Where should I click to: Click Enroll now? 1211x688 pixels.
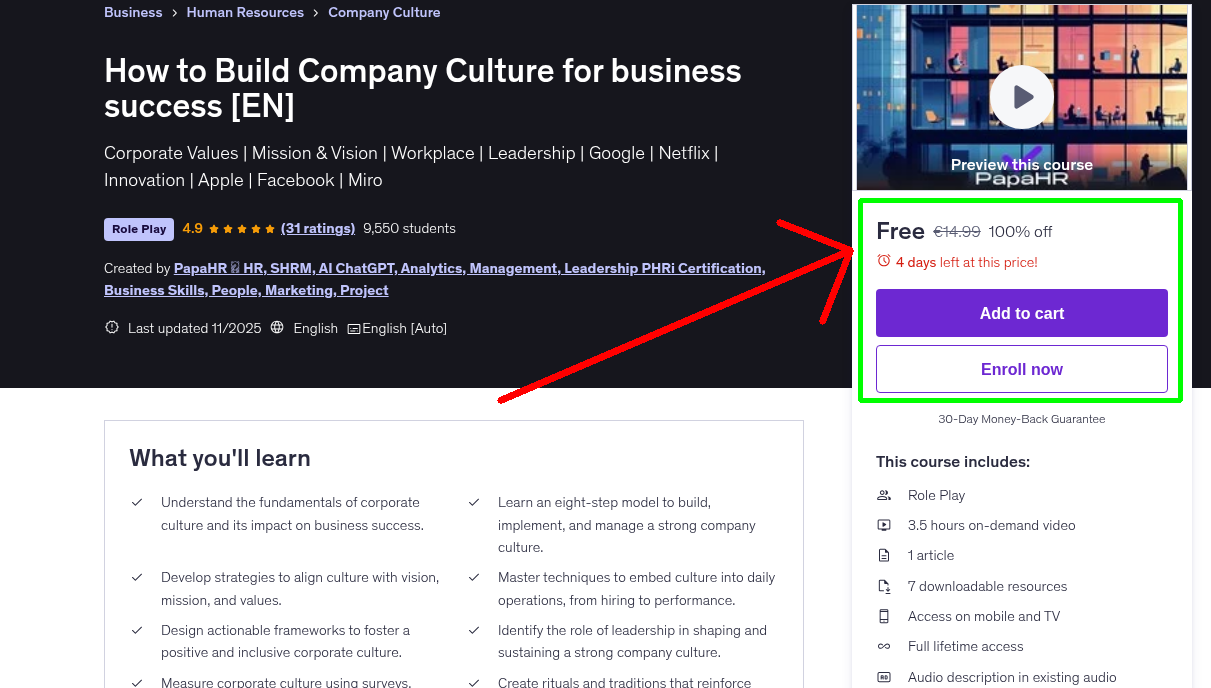(x=1021, y=368)
